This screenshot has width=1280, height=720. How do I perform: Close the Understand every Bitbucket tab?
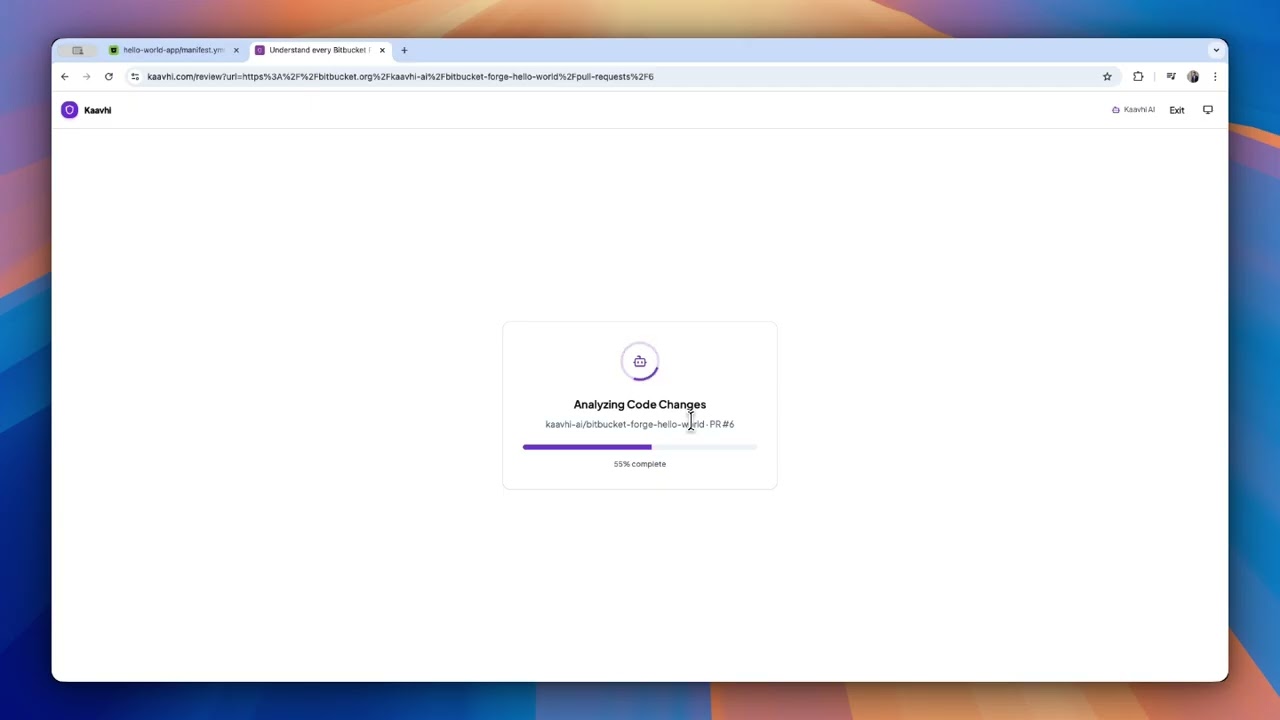point(382,50)
